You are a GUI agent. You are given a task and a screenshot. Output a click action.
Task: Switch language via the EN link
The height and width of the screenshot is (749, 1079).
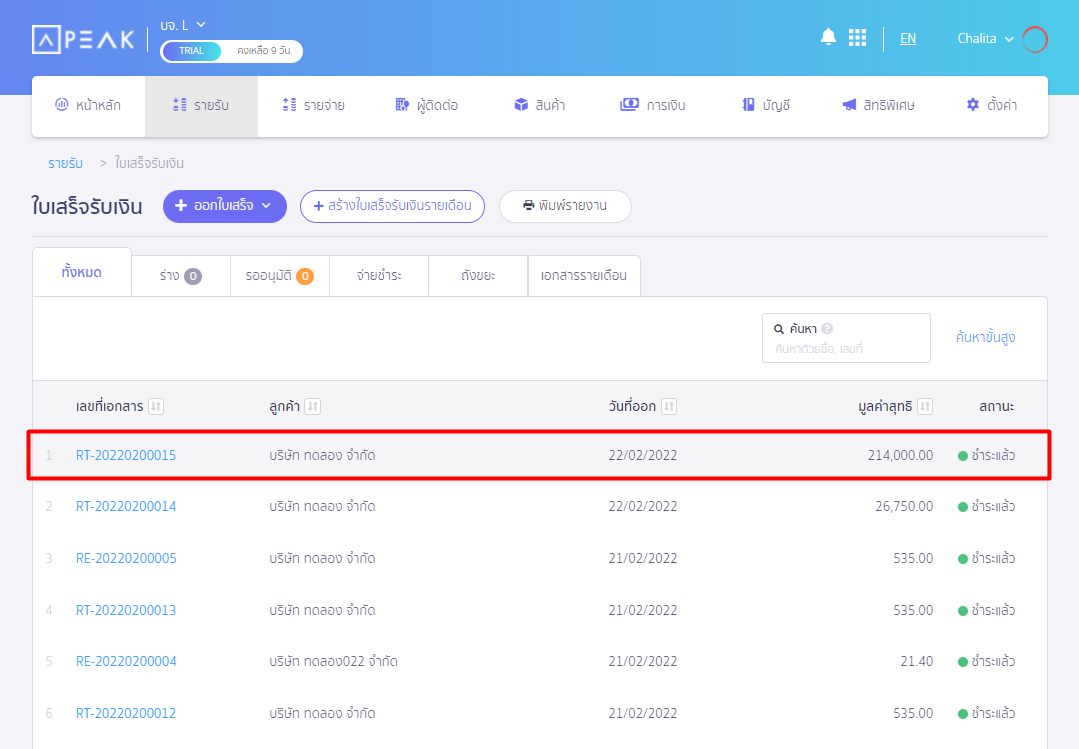coord(908,39)
